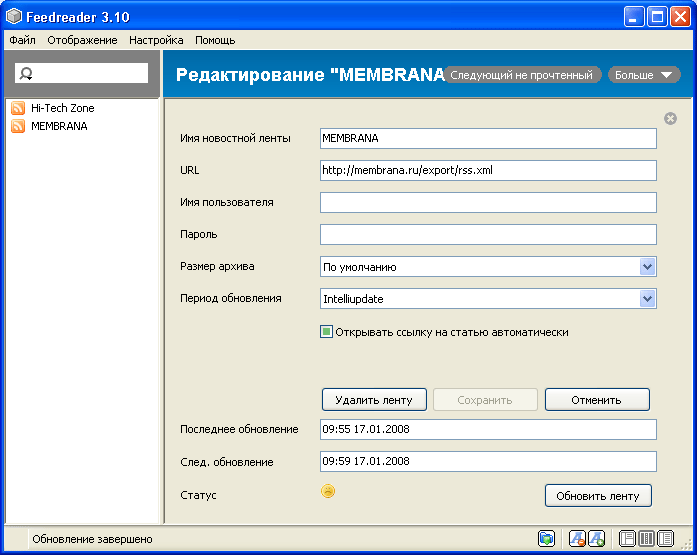
Task: Open the Период обновления dropdown
Action: coord(648,299)
